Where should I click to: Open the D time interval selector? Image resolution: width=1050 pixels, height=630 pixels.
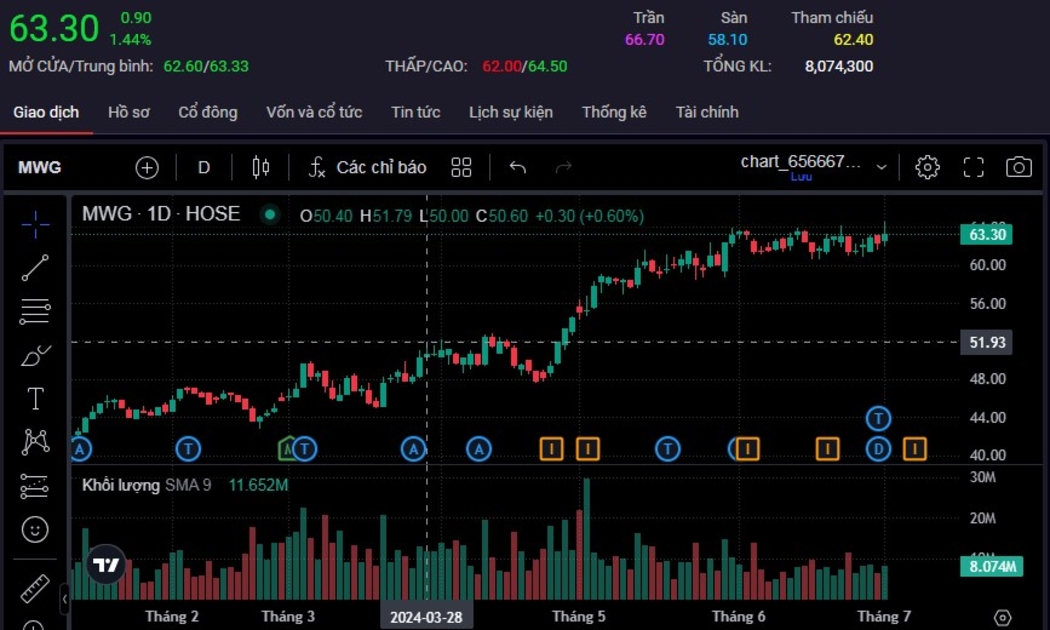tap(204, 167)
